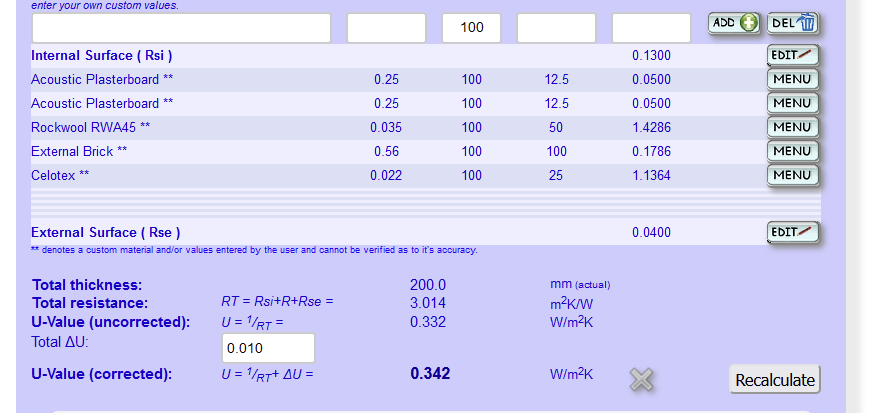This screenshot has height=413, width=870.
Task: Select the Rockwool RWA45 material name
Action: click(91, 127)
